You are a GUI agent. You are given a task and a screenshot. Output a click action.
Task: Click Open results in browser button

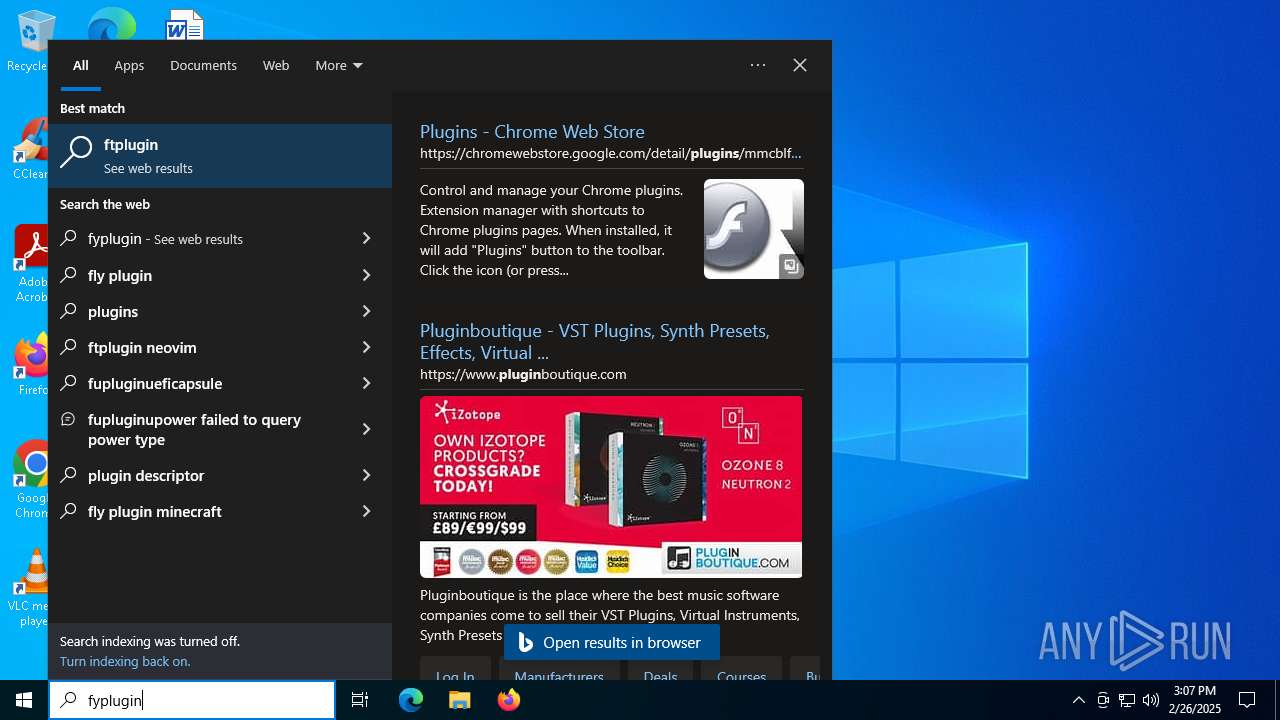point(612,642)
